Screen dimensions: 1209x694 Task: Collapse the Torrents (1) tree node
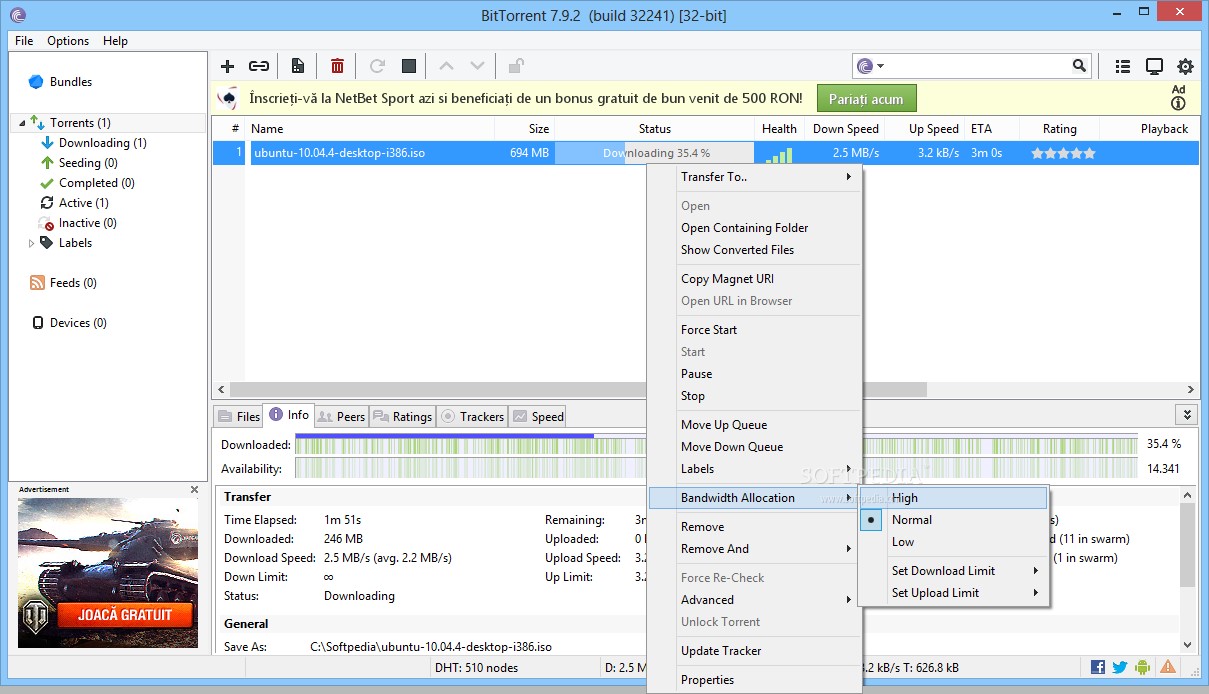coord(22,123)
